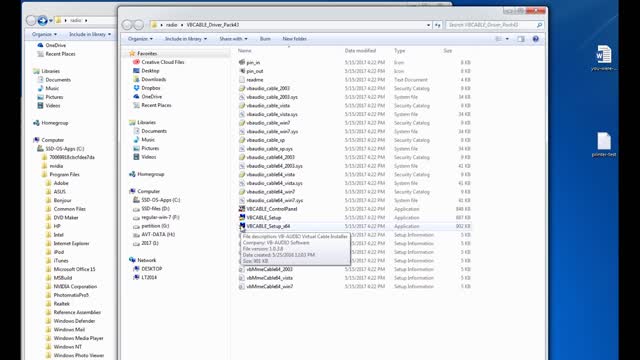Open the Share with dropdown
The width and height of the screenshot is (640, 360).
click(233, 39)
